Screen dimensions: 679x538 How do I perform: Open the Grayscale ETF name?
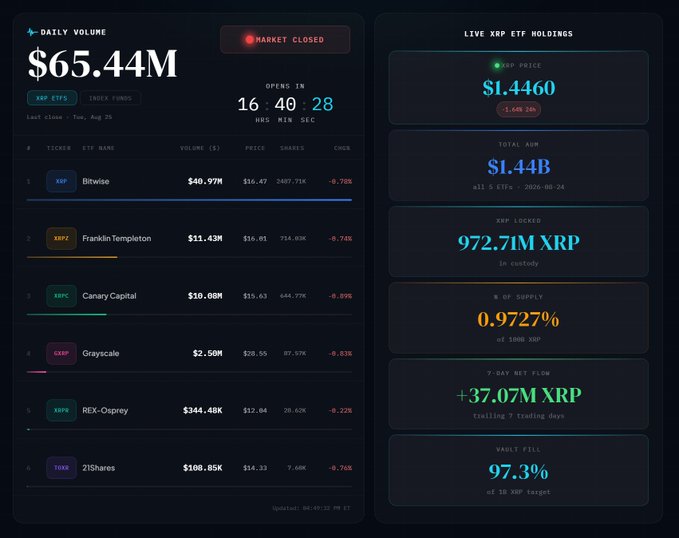100,353
